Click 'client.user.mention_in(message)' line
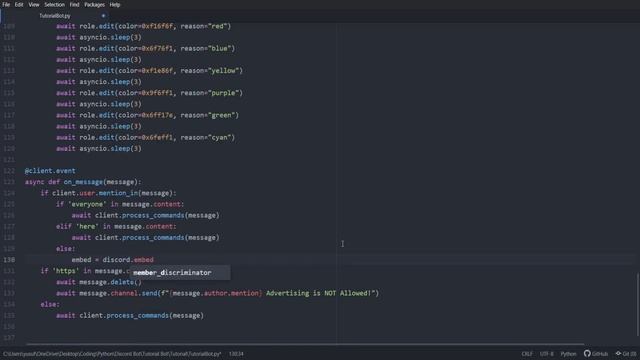This screenshot has height=360, width=640. [109, 193]
